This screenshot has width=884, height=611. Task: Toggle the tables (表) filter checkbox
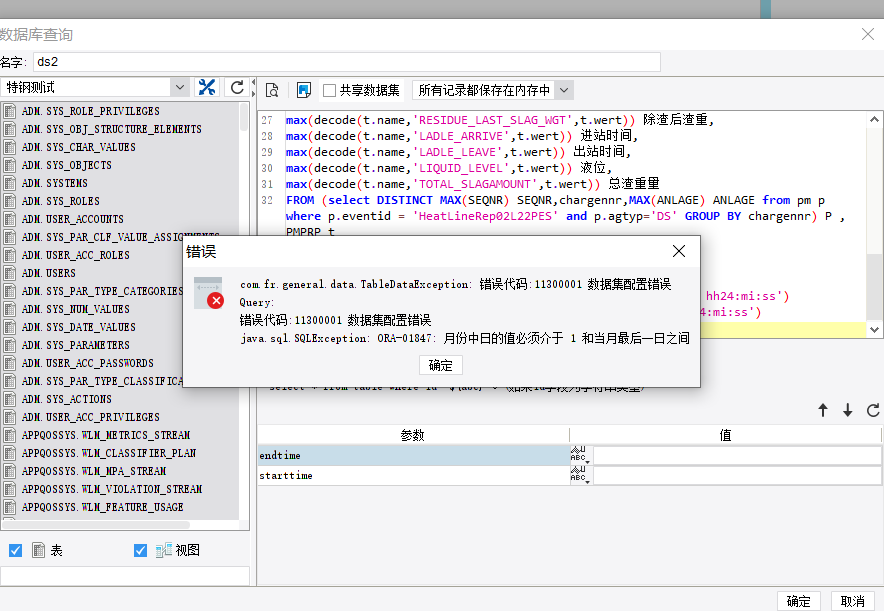pos(16,550)
